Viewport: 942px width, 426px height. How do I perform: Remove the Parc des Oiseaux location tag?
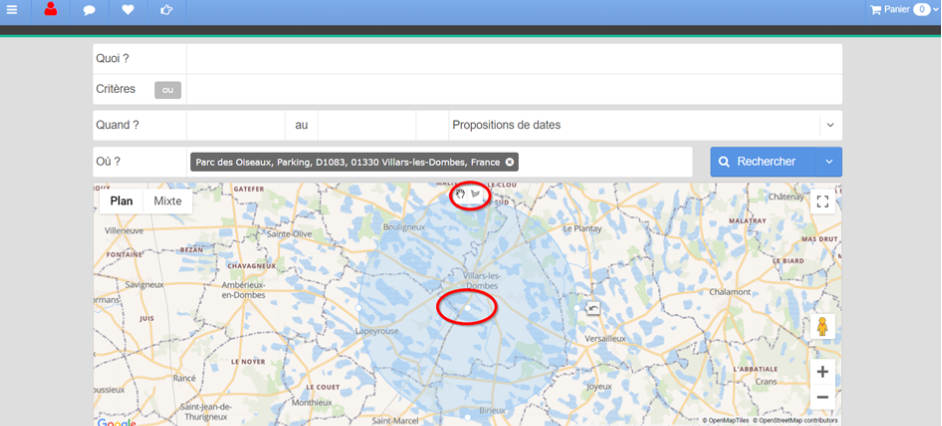pos(509,162)
